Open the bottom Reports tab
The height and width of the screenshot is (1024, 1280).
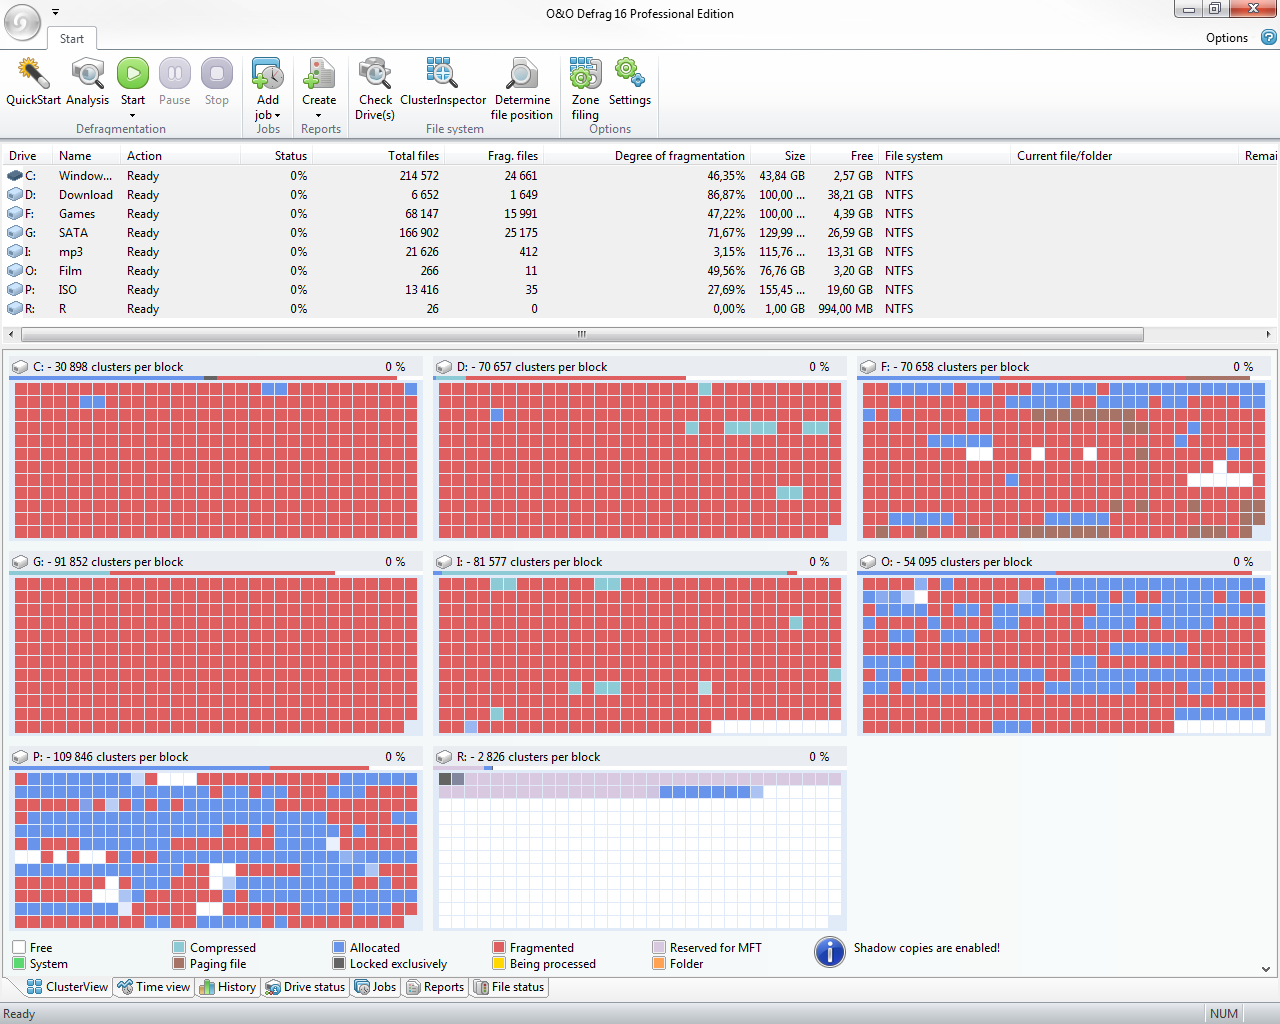[x=435, y=987]
